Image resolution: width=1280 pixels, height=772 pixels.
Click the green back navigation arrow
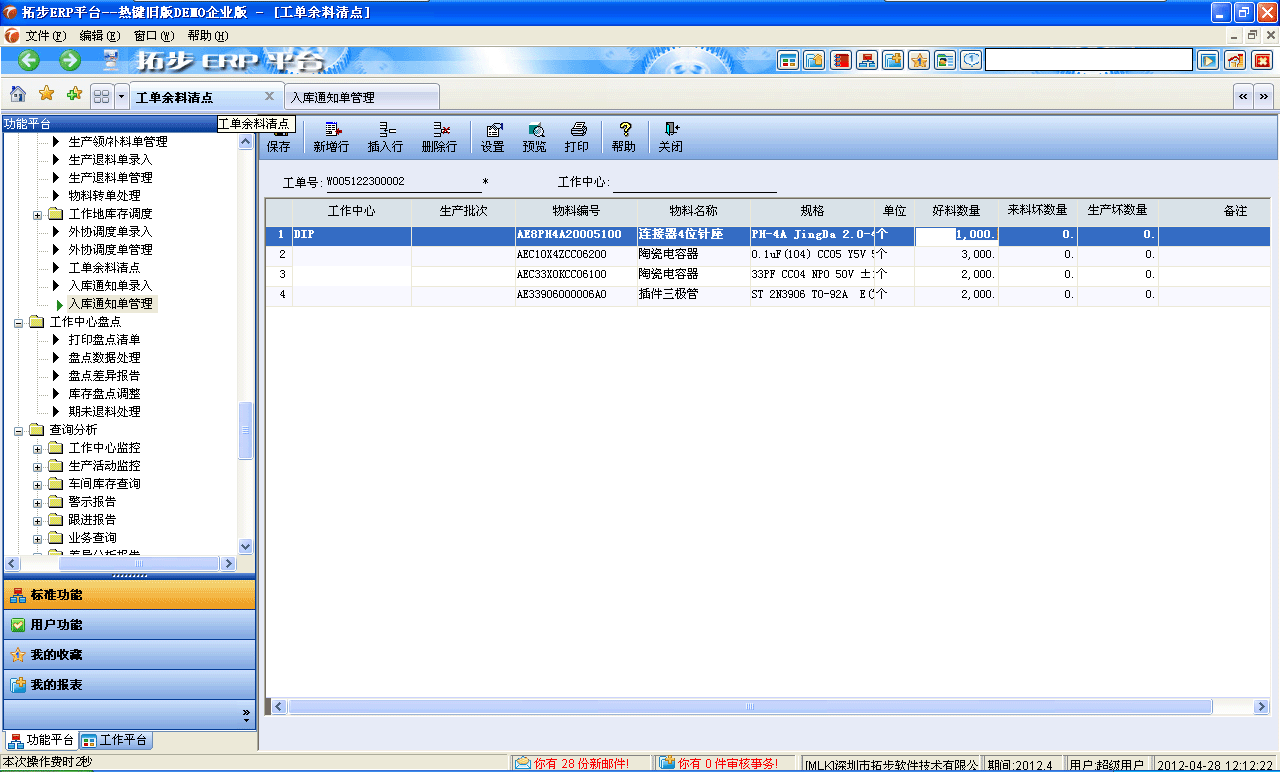[27, 60]
